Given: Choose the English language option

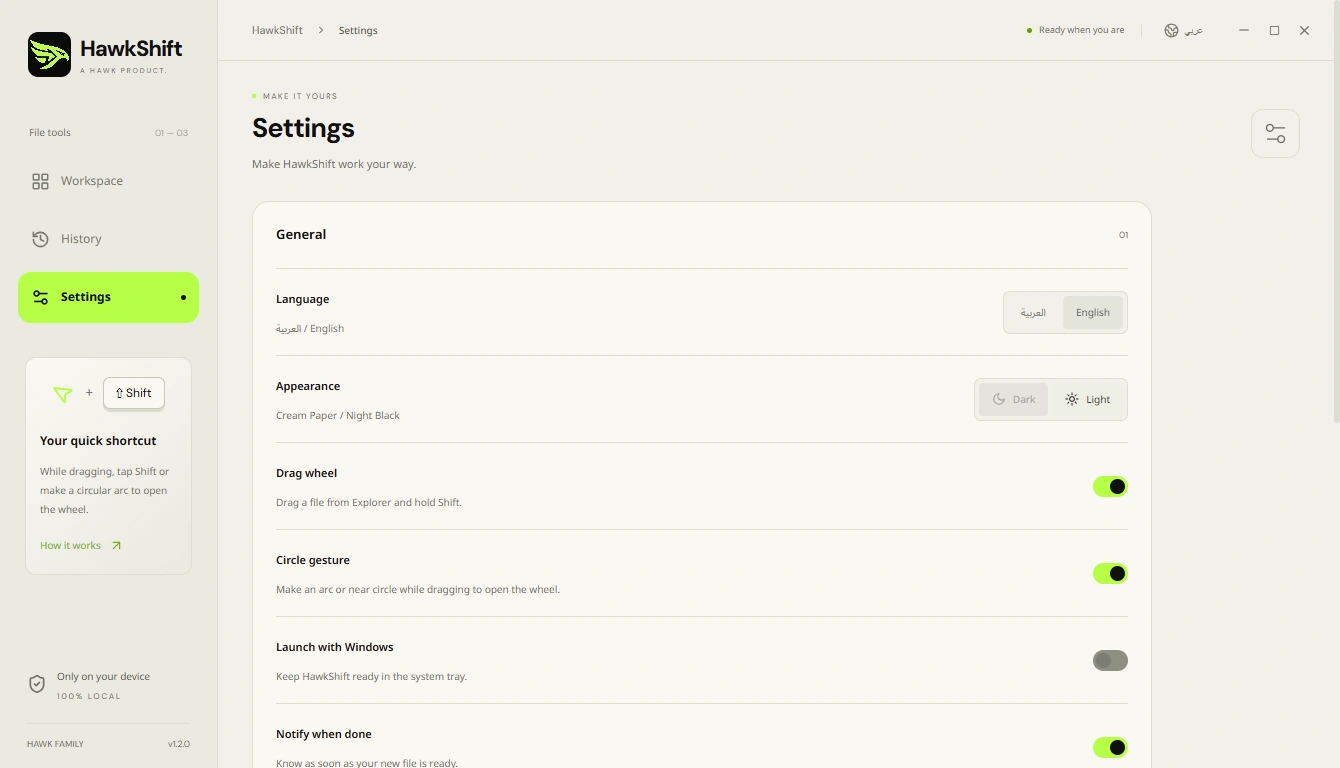Looking at the screenshot, I should point(1093,313).
